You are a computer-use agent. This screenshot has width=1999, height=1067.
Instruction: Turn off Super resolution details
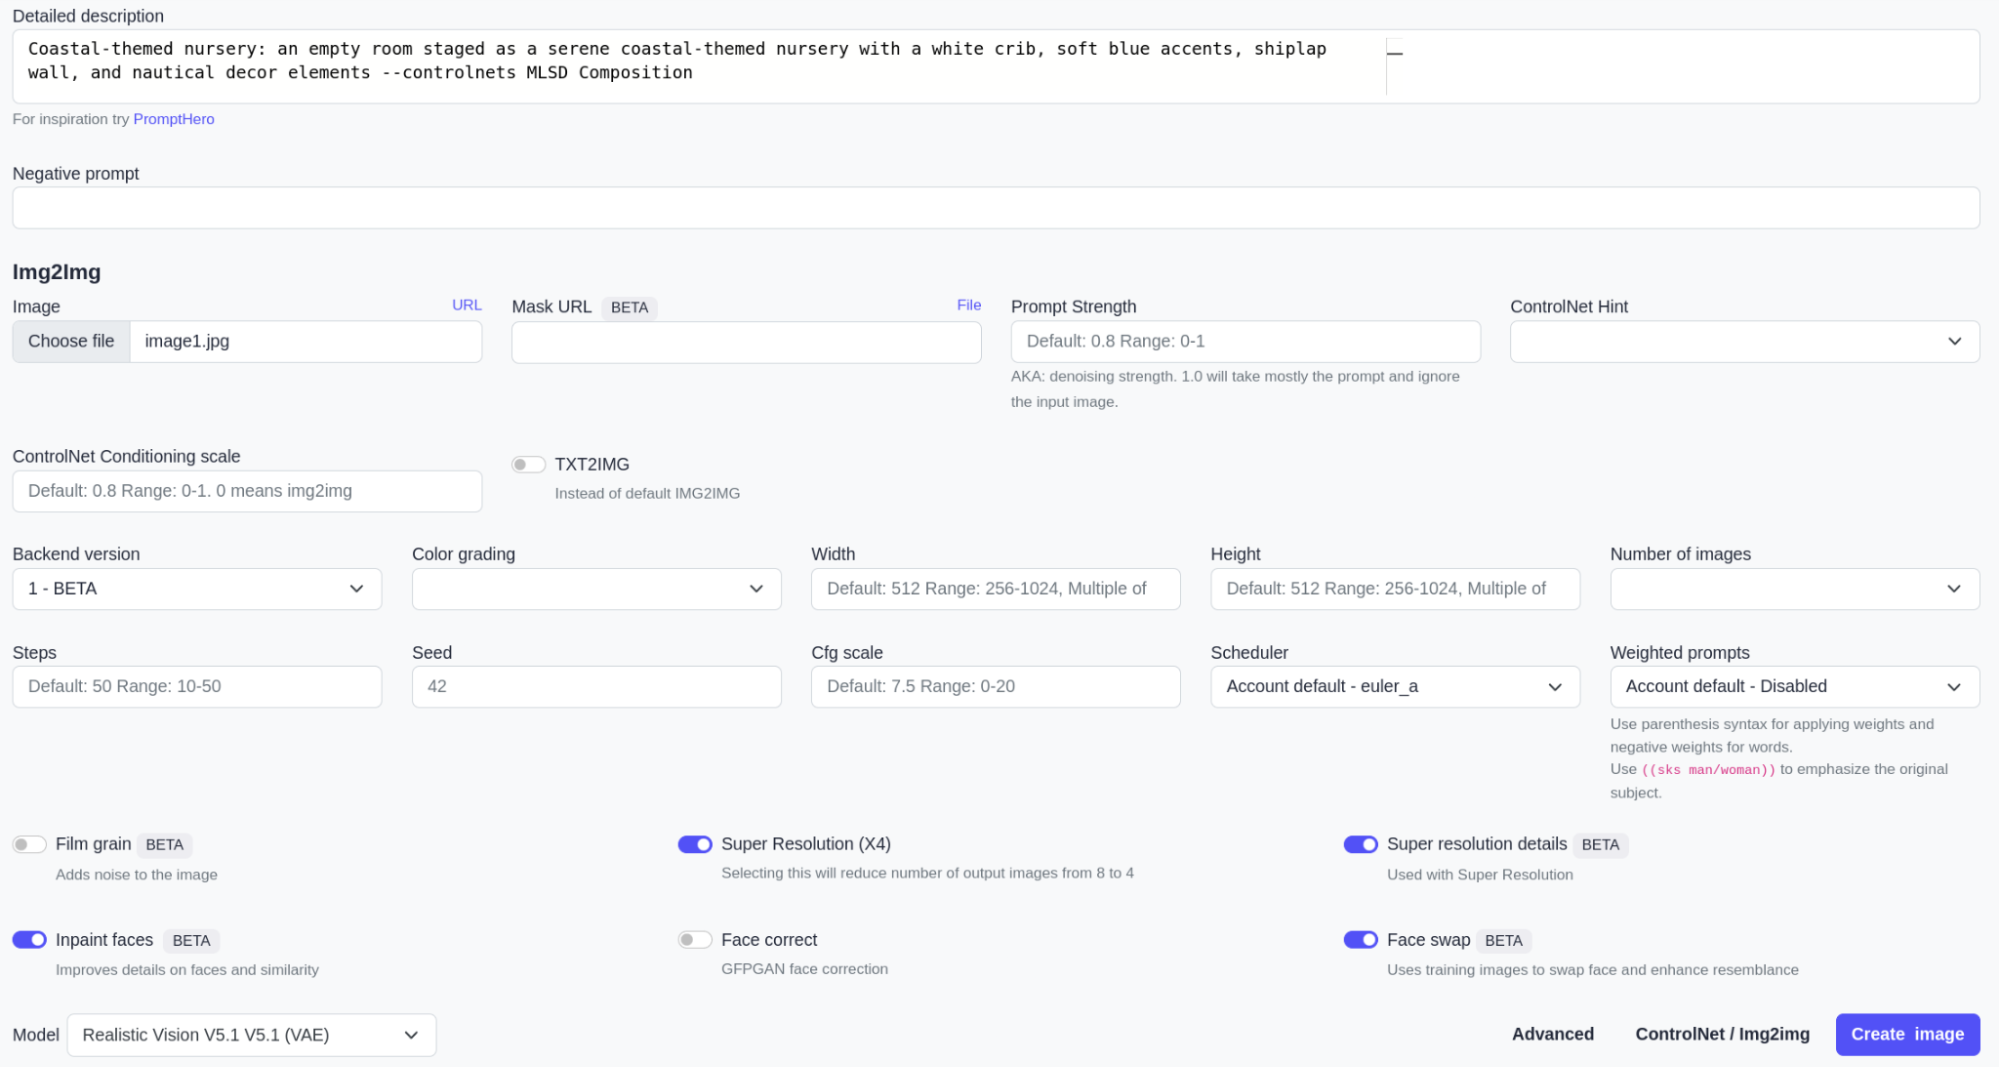click(x=1360, y=844)
